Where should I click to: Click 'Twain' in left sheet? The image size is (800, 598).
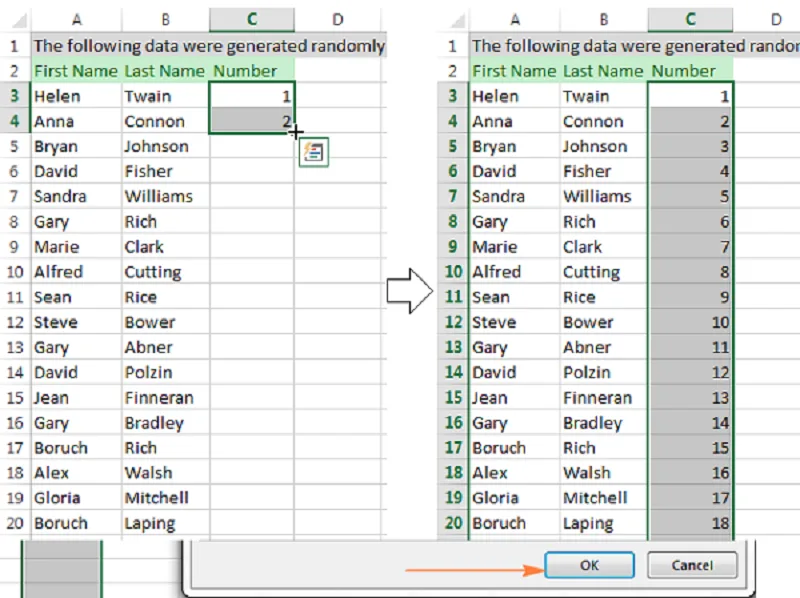pyautogui.click(x=148, y=96)
